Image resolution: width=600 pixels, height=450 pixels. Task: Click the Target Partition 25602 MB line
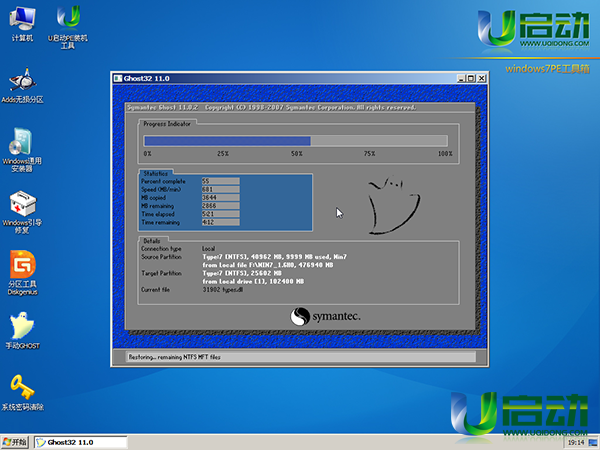pyautogui.click(x=242, y=273)
